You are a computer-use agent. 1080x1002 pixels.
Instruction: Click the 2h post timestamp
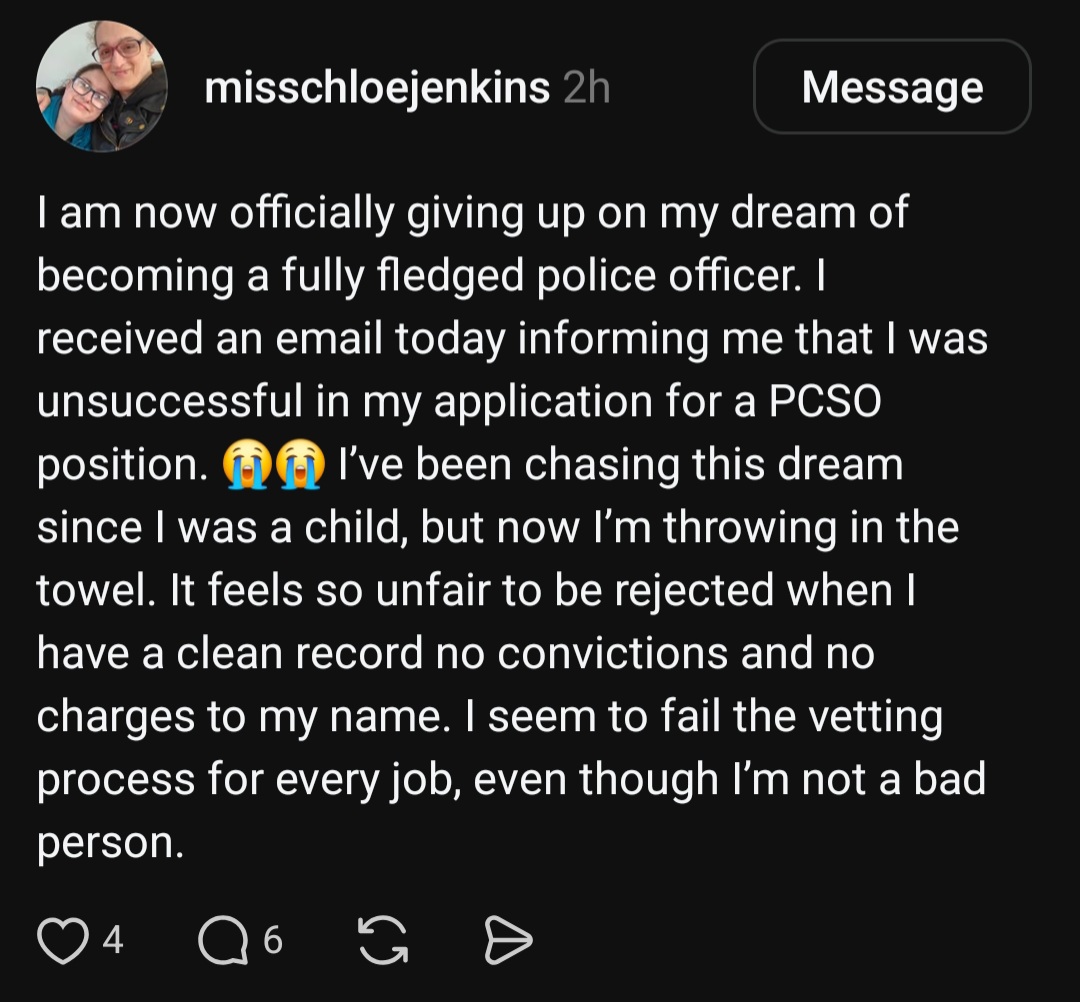[587, 88]
